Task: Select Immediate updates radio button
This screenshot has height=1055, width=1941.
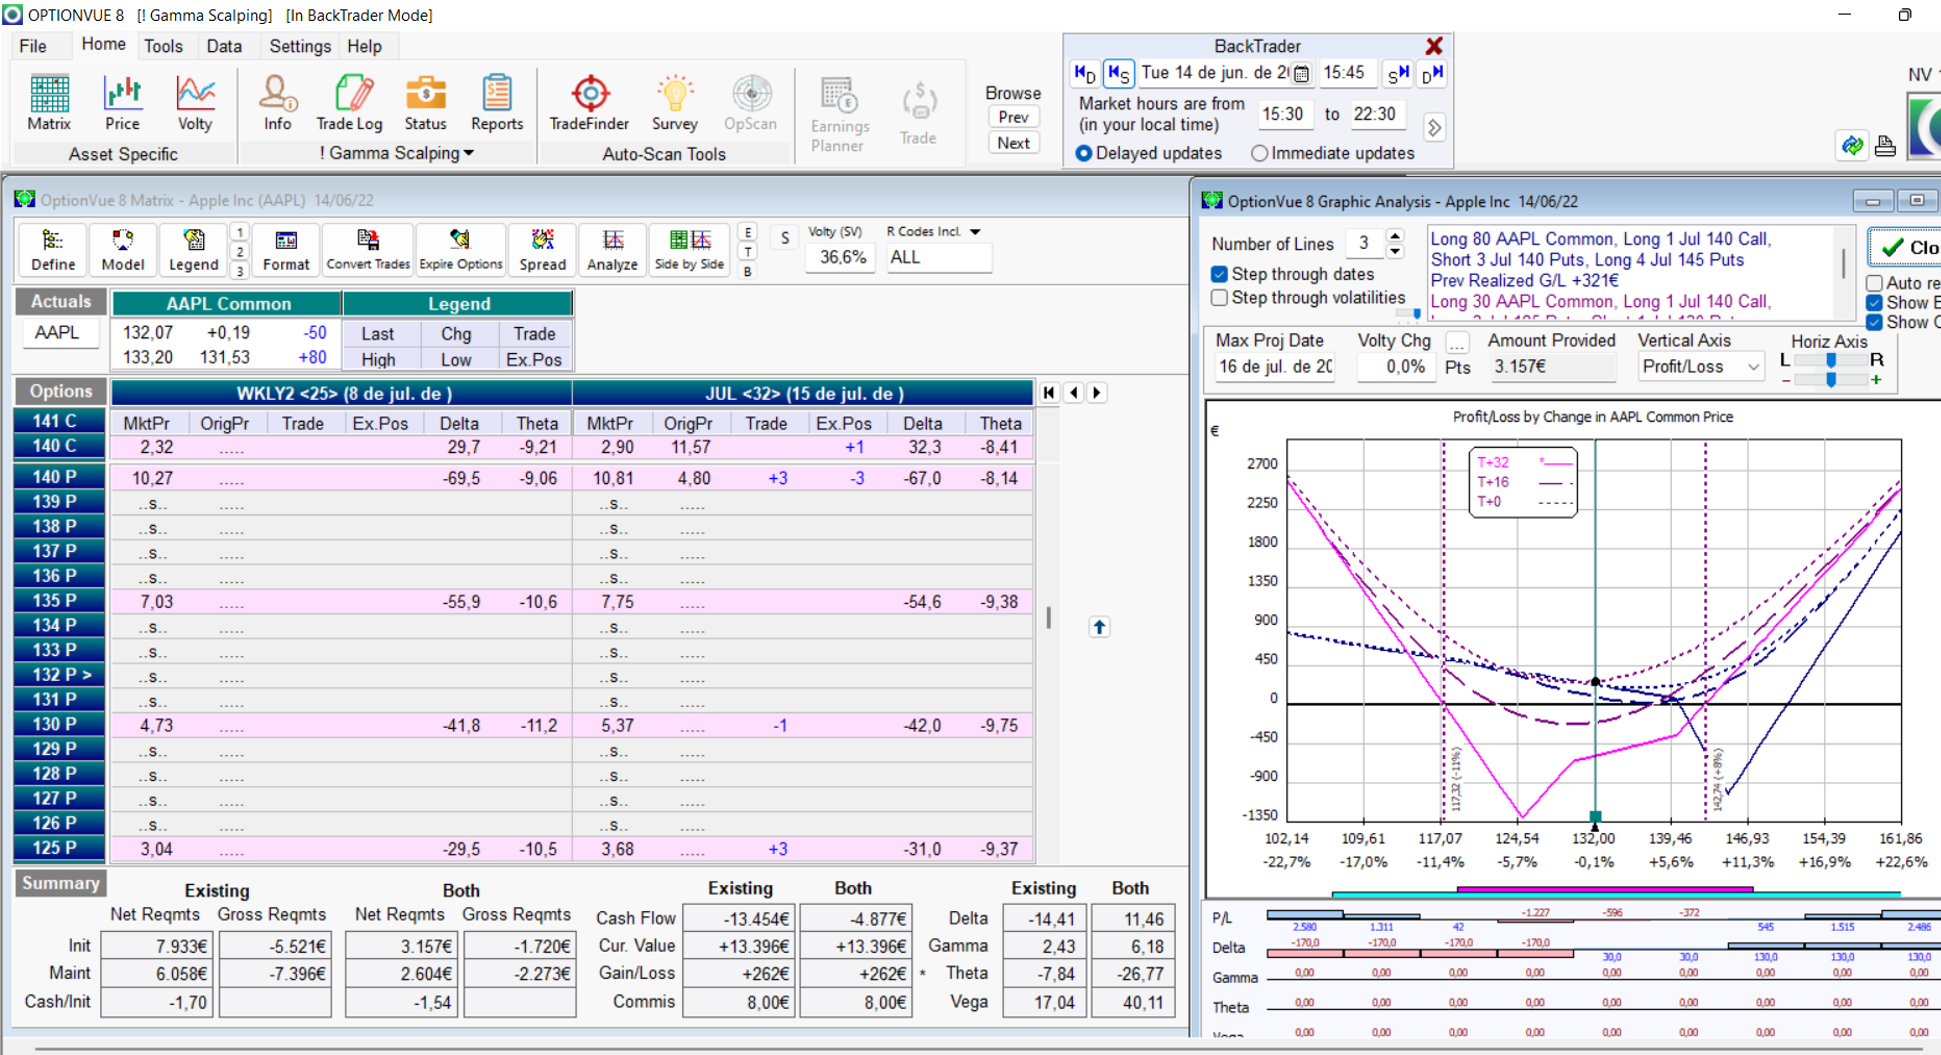Action: [x=1259, y=153]
